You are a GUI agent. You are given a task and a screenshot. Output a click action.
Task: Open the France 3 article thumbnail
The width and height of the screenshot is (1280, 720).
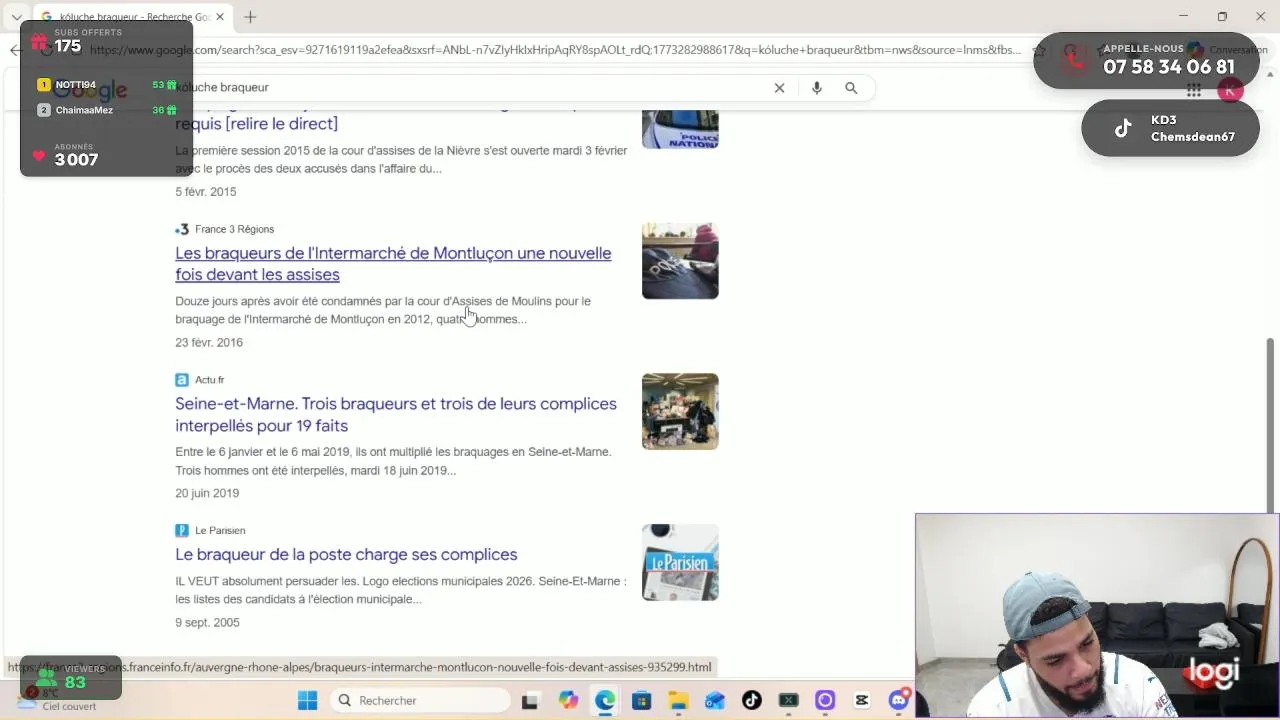click(680, 261)
